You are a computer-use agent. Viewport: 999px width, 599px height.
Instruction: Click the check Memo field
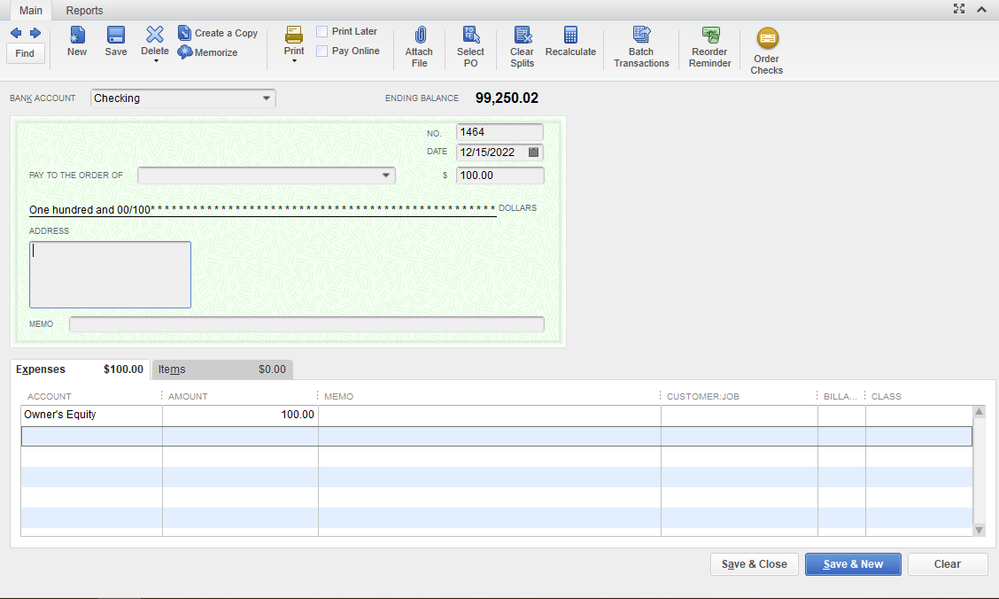(306, 324)
